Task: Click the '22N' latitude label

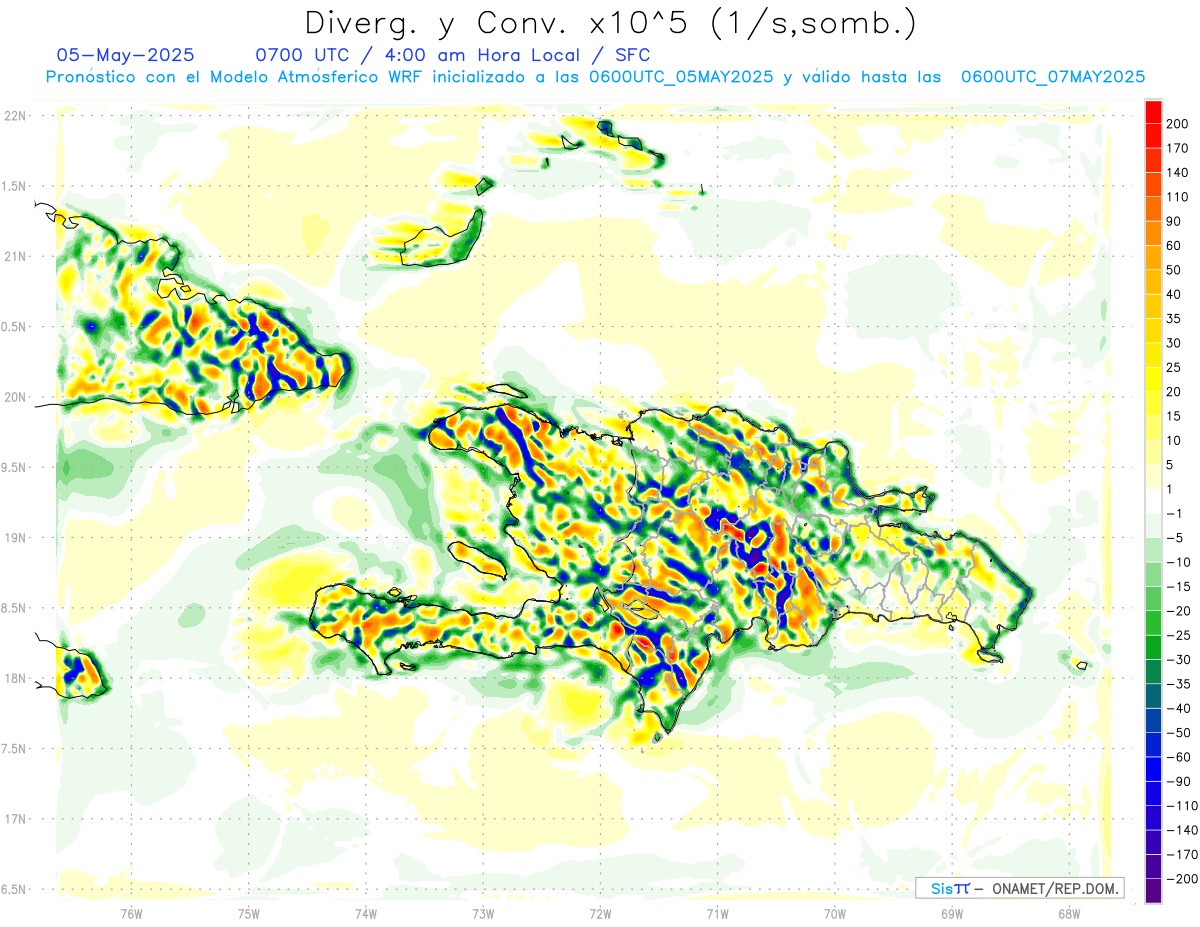Action: pos(14,116)
